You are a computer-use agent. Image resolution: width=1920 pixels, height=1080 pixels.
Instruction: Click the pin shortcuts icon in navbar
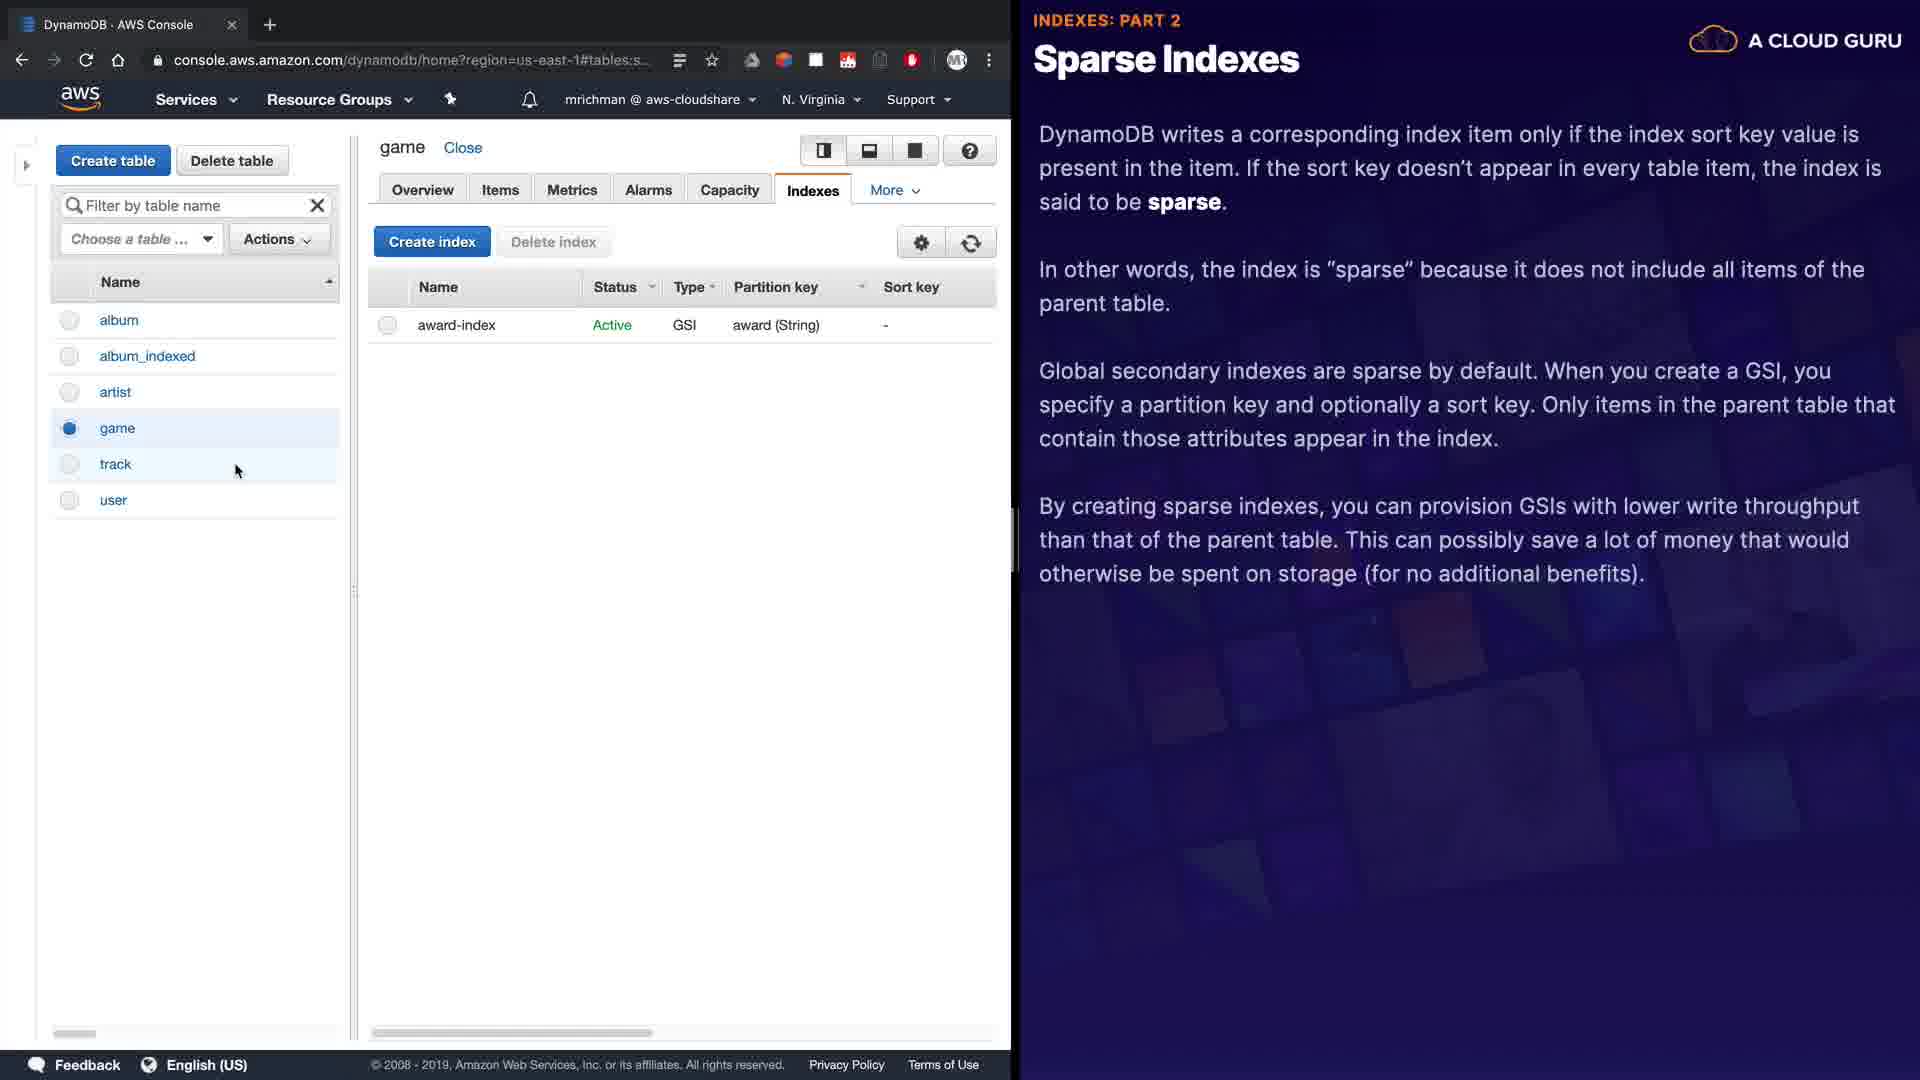[x=450, y=99]
